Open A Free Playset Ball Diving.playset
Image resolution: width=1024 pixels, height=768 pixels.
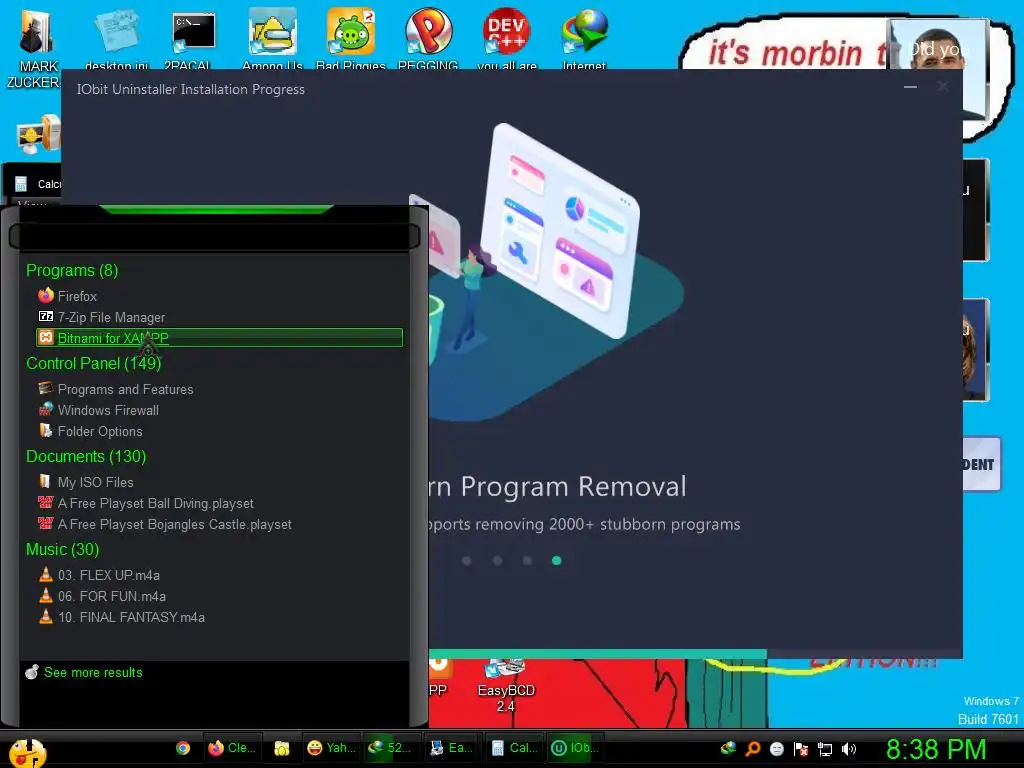[x=146, y=503]
